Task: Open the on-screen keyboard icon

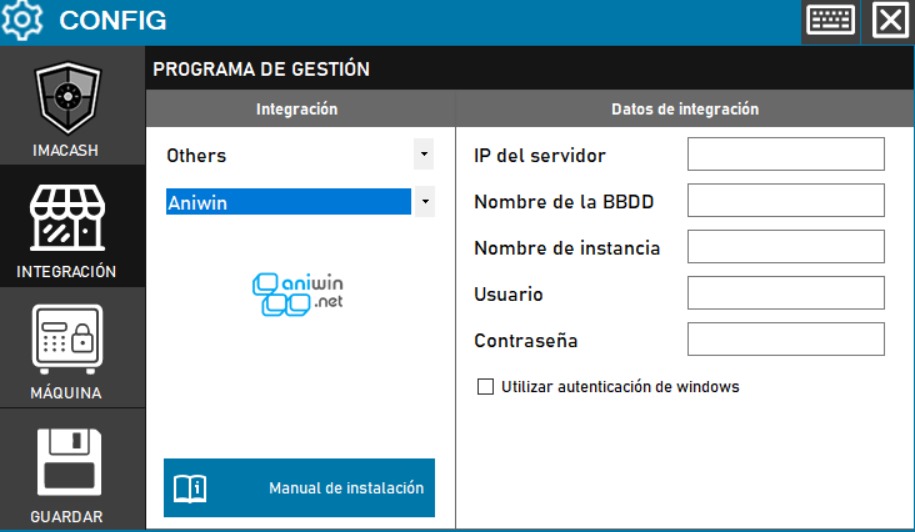Action: point(830,21)
